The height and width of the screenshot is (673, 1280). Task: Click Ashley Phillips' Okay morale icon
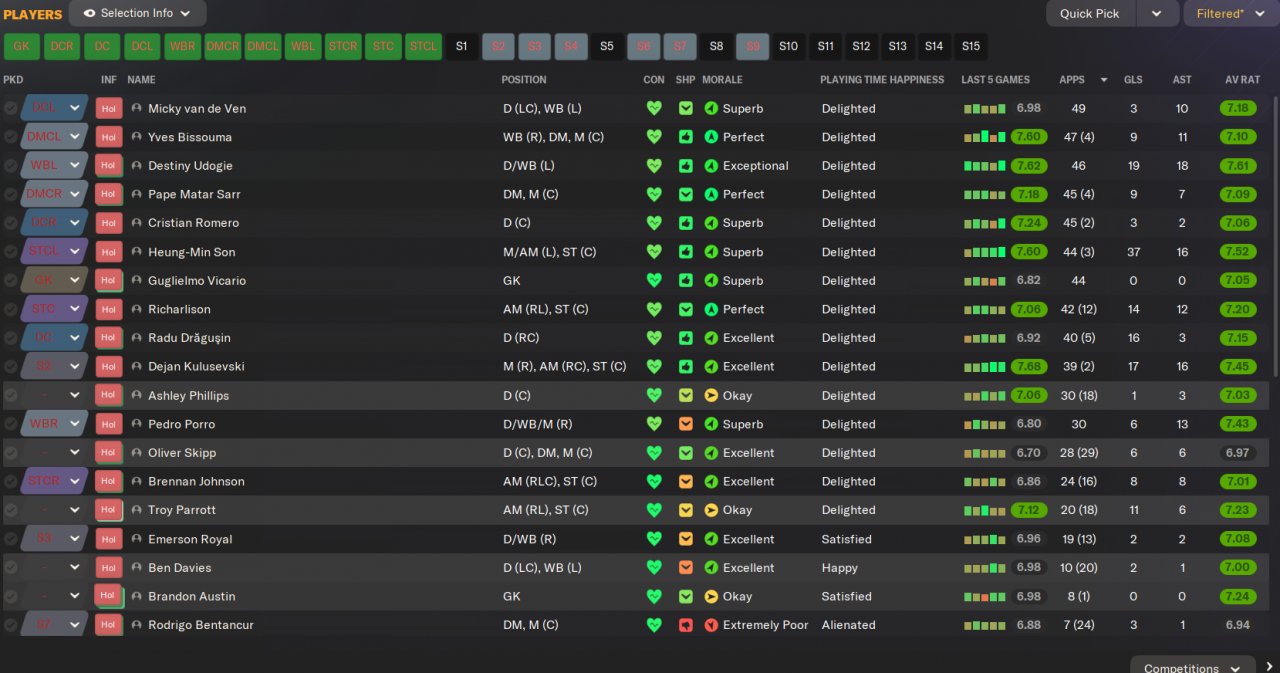pyautogui.click(x=711, y=395)
